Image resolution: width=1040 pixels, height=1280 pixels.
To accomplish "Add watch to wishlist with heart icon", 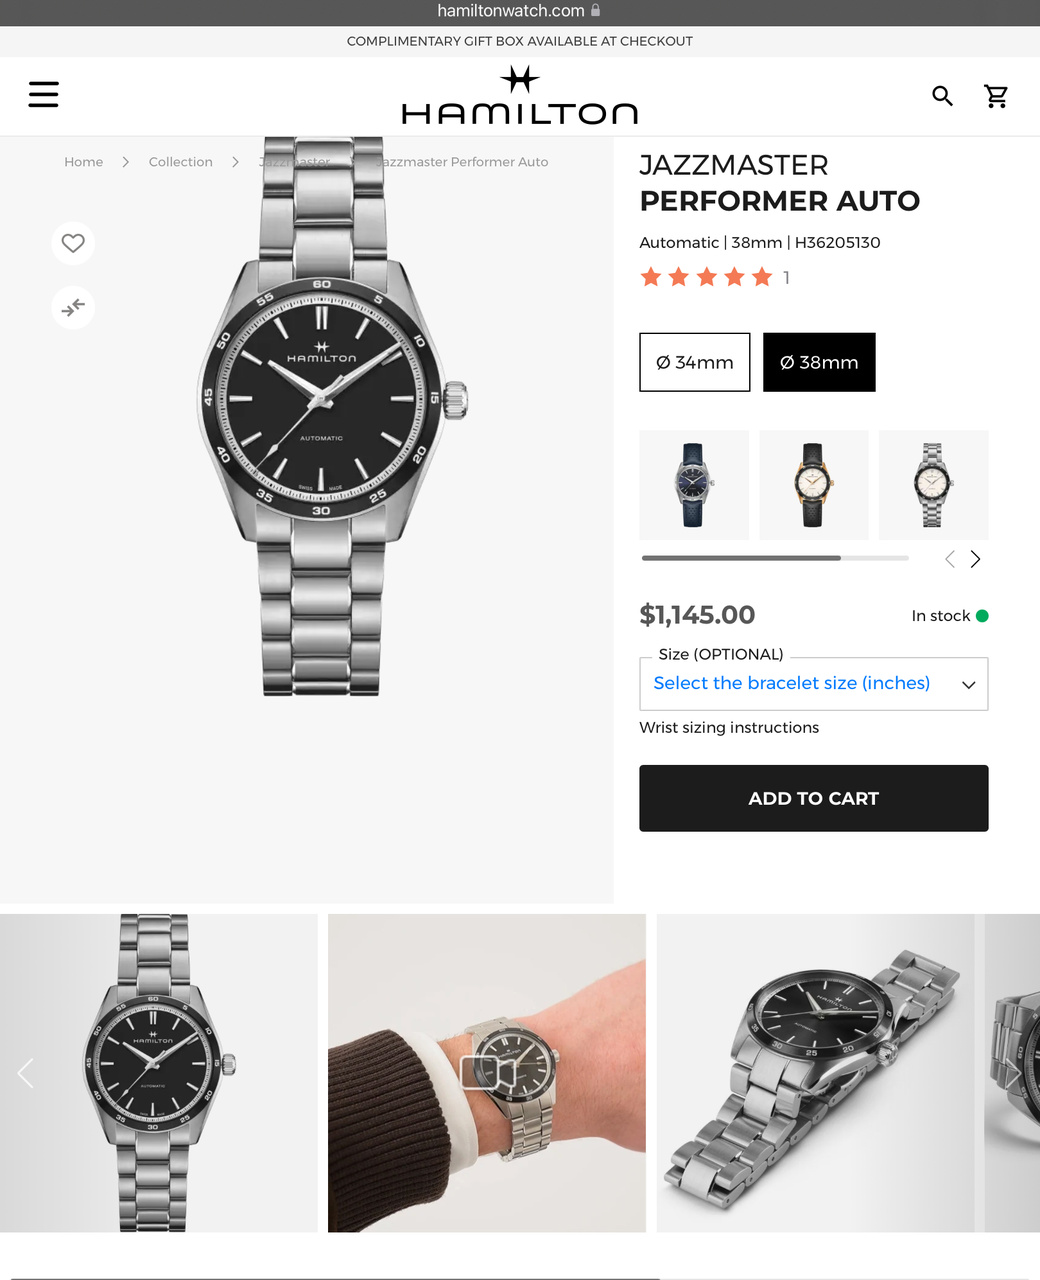I will click(73, 243).
